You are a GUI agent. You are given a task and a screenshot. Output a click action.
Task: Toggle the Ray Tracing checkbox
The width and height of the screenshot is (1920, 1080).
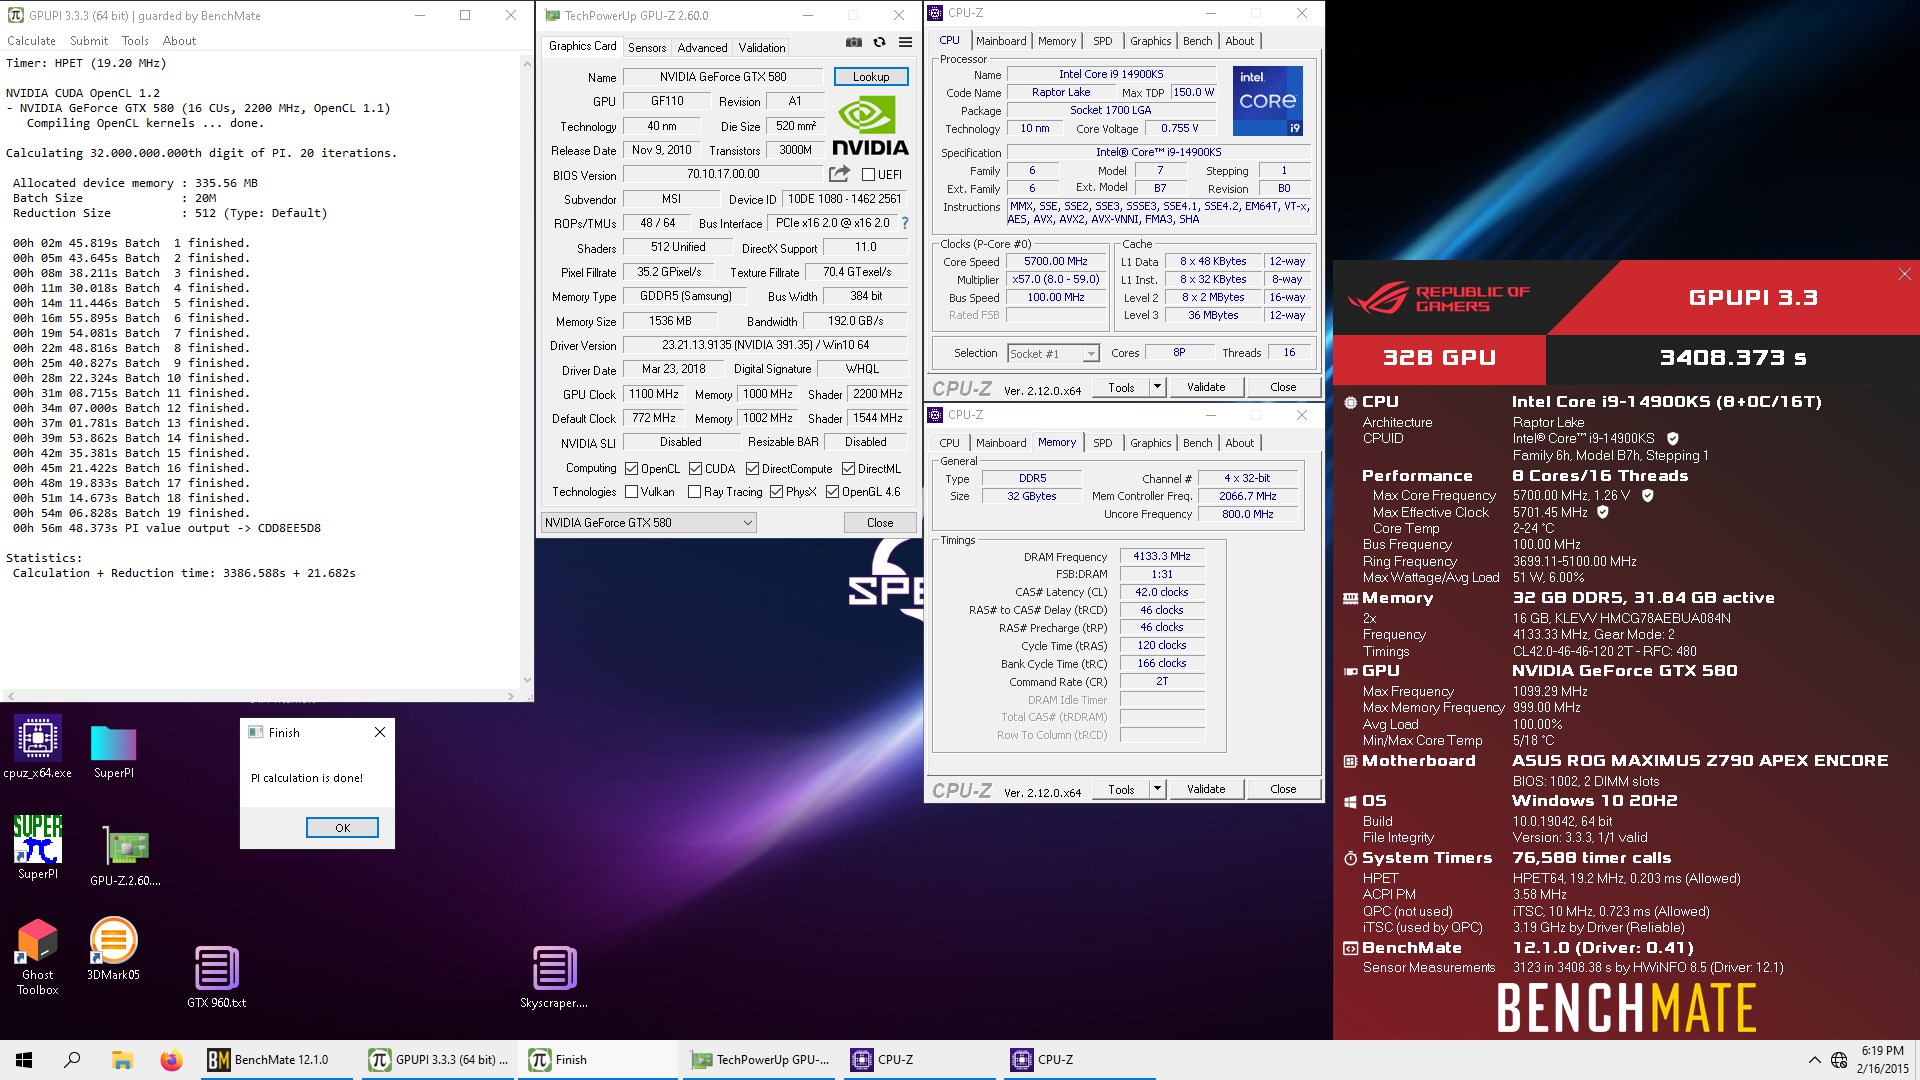[694, 492]
